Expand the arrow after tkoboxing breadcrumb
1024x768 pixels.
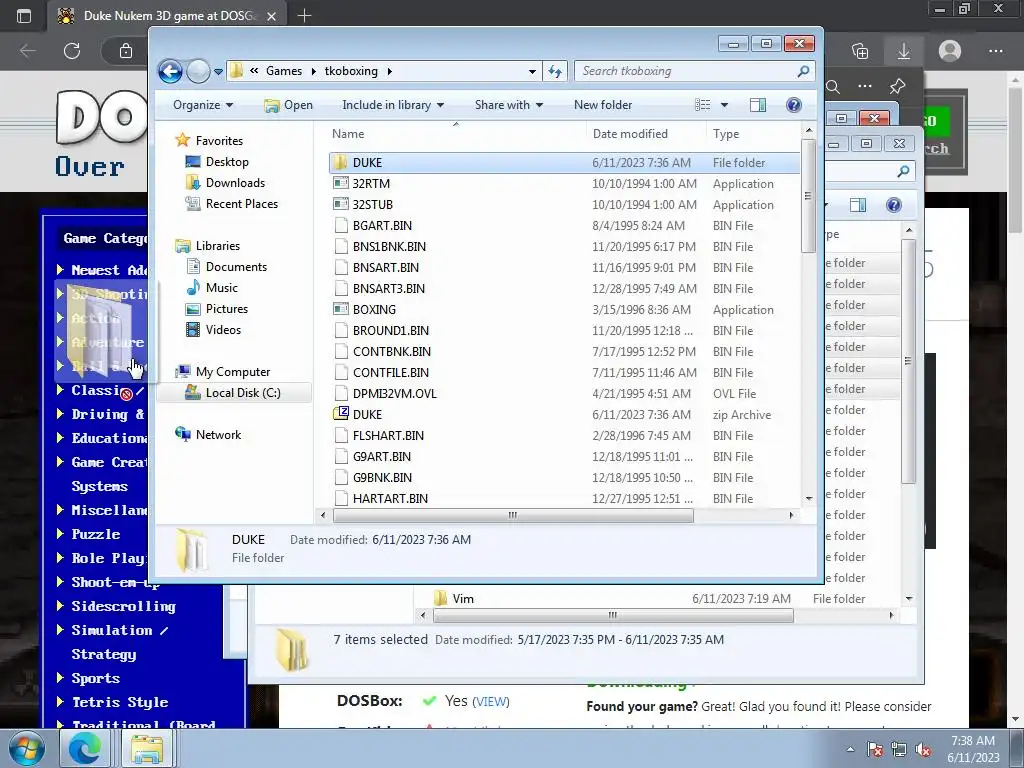[x=389, y=72]
